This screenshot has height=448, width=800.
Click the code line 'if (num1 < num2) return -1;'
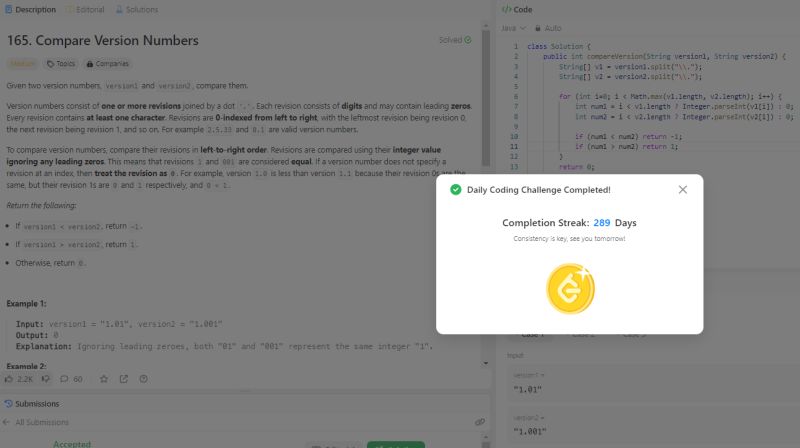(x=629, y=137)
